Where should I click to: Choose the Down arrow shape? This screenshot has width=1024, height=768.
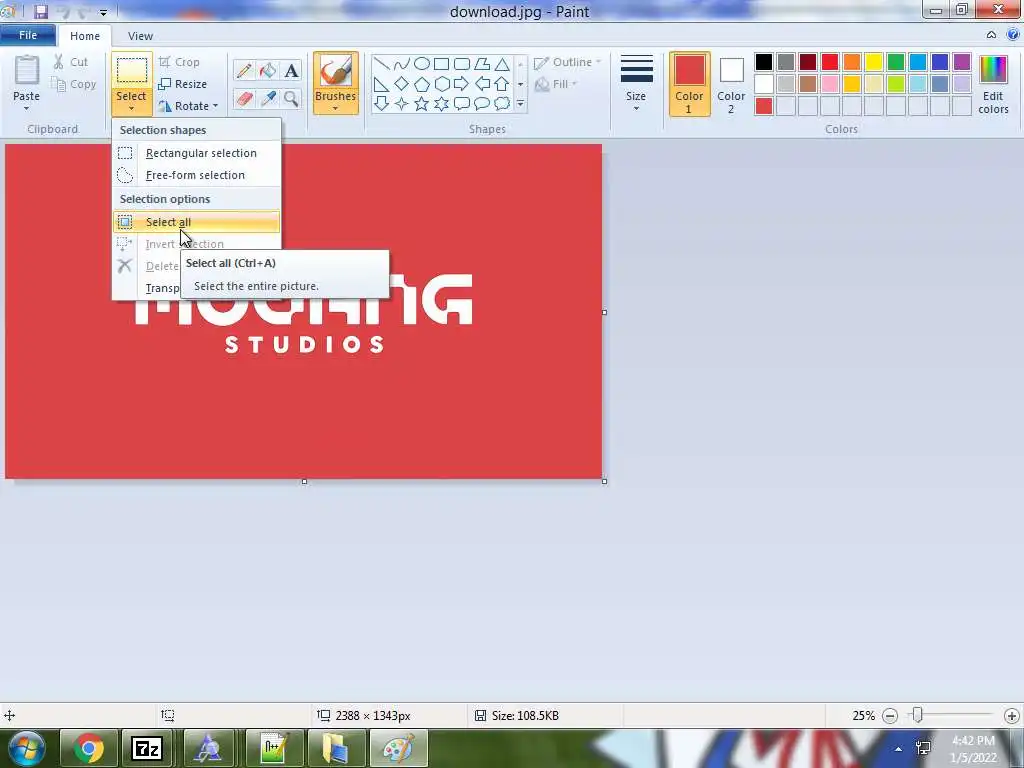pyautogui.click(x=381, y=103)
